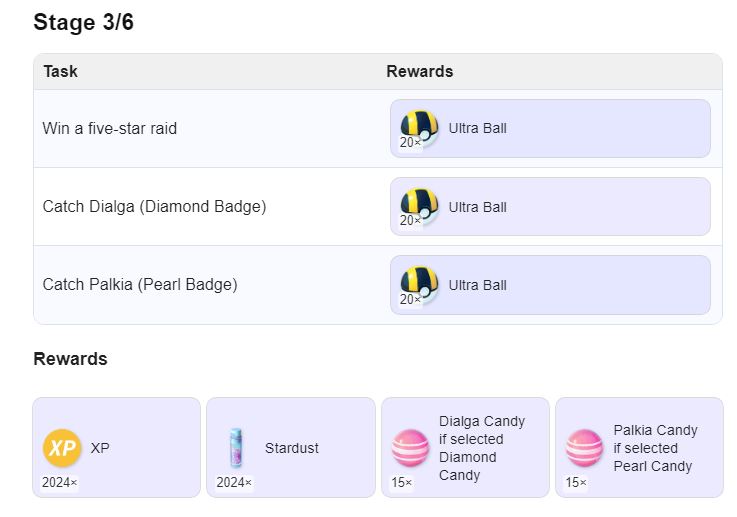Click the yellow XP coin icon
Screen dimensions: 737x517
coord(61,447)
